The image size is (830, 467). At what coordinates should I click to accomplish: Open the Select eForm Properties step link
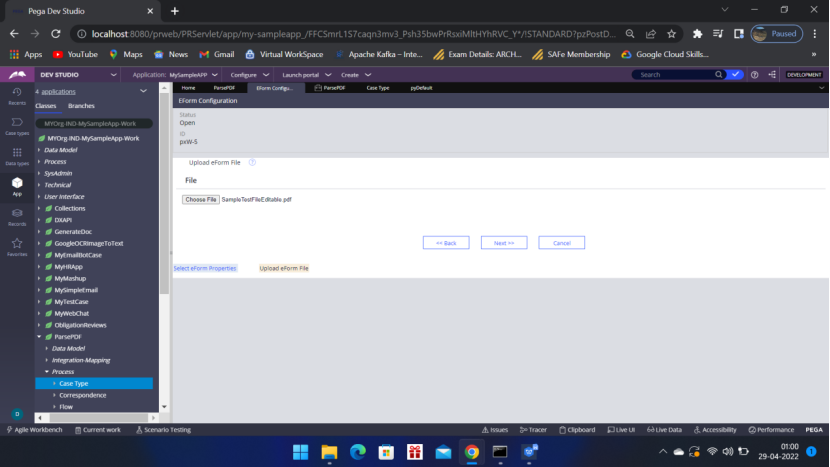point(205,268)
